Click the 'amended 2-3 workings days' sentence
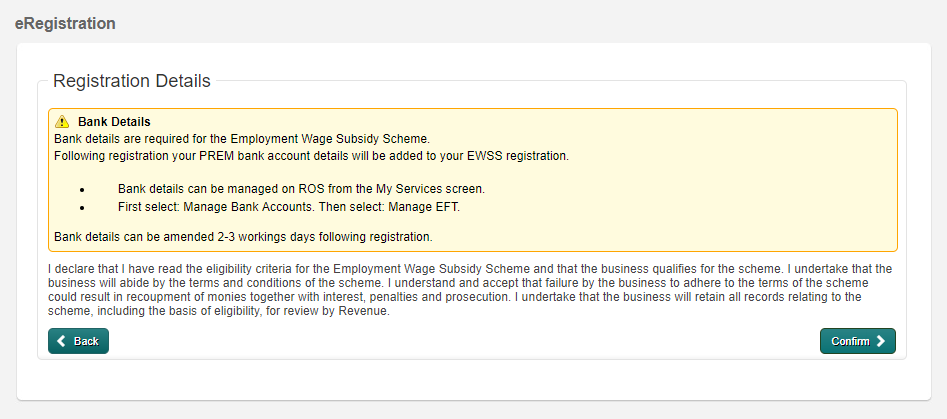Image resolution: width=947 pixels, height=419 pixels. [x=242, y=237]
